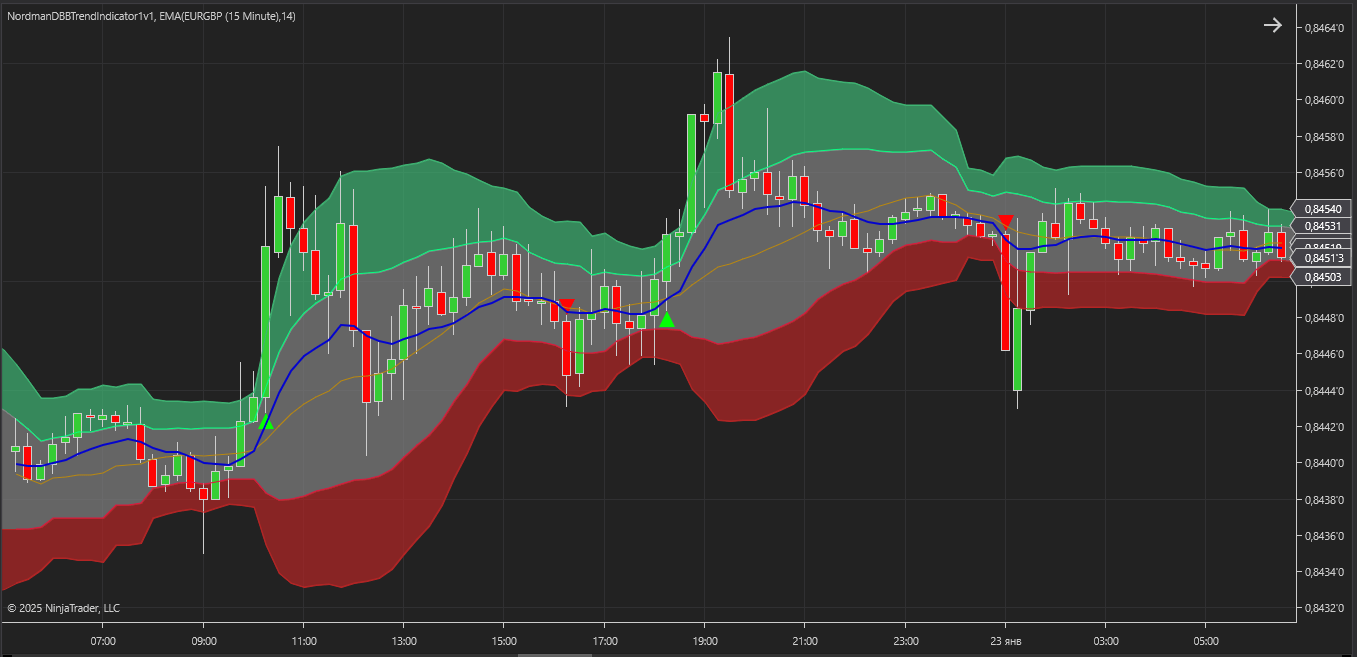This screenshot has width=1357, height=657.
Task: Click the large red candle after 23 янв
Action: (x=1005, y=290)
